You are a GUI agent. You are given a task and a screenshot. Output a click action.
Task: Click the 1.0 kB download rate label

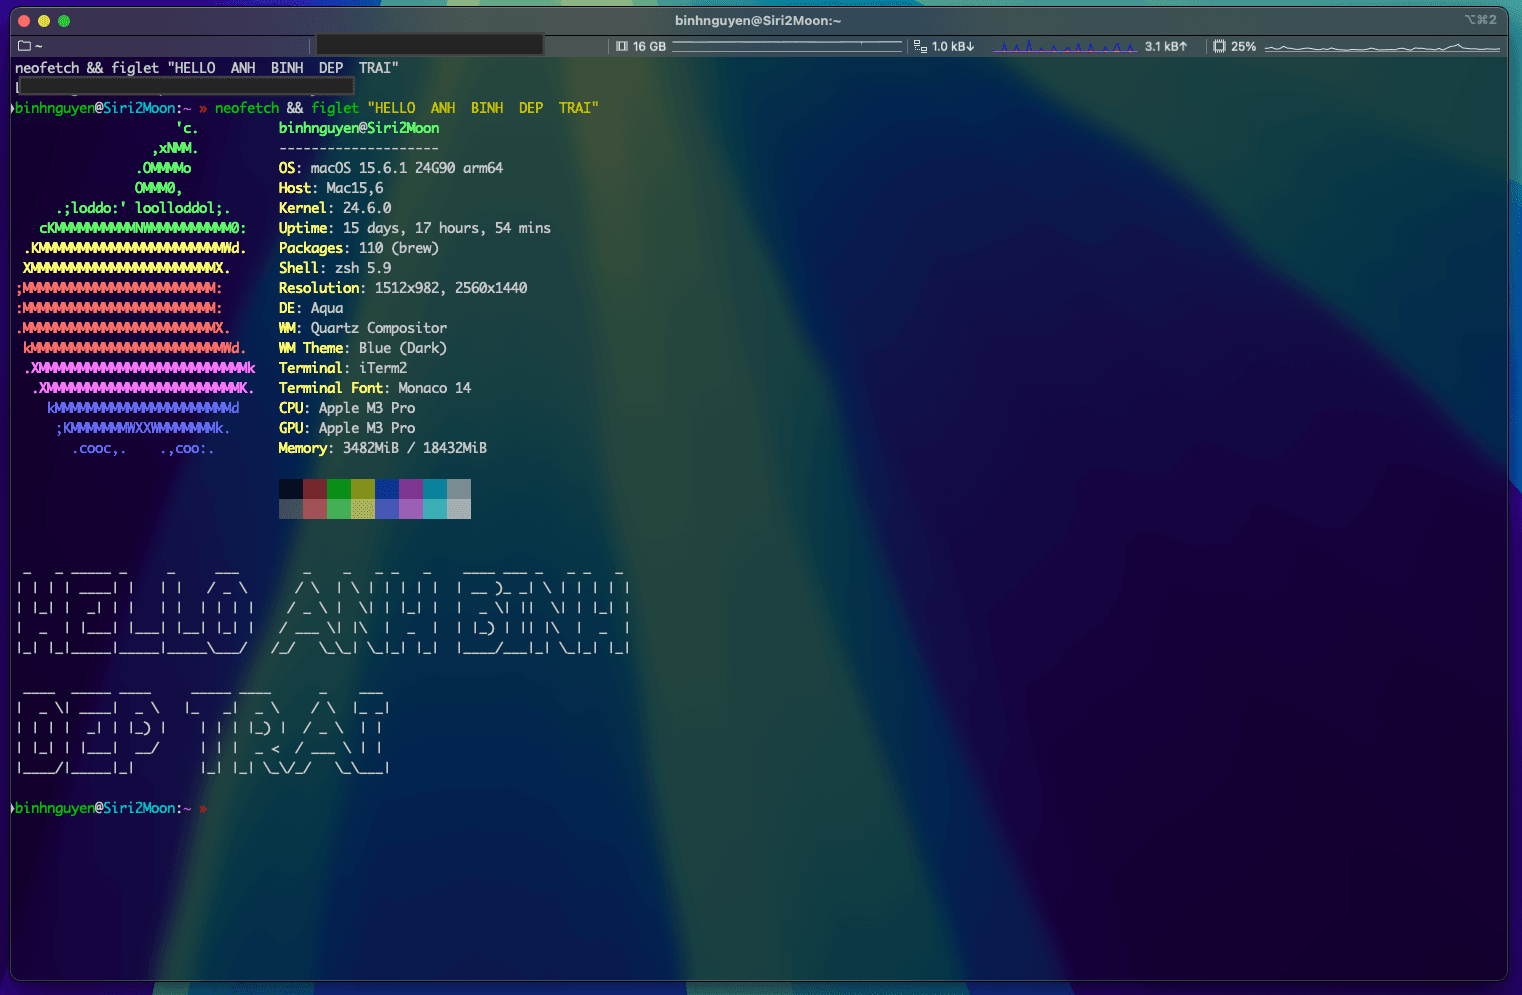tap(953, 46)
